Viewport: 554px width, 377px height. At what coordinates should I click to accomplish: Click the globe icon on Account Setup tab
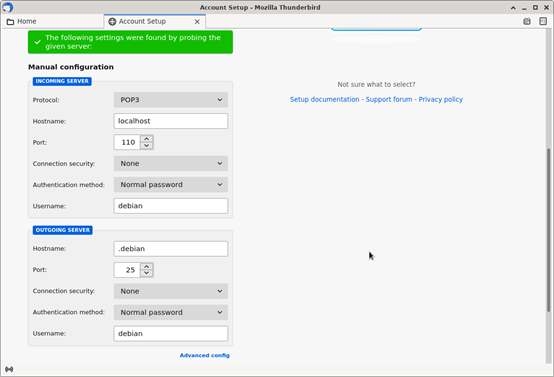(x=112, y=22)
